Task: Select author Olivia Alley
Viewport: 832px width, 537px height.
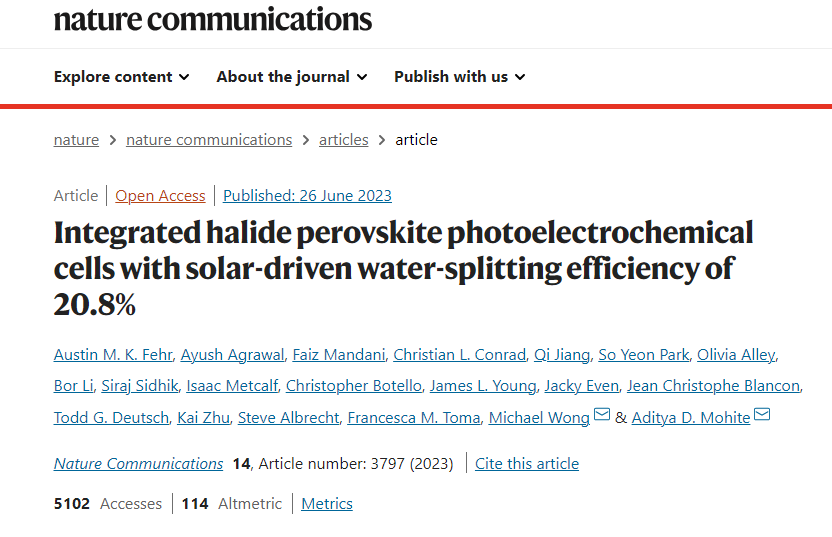Action: pyautogui.click(x=736, y=355)
